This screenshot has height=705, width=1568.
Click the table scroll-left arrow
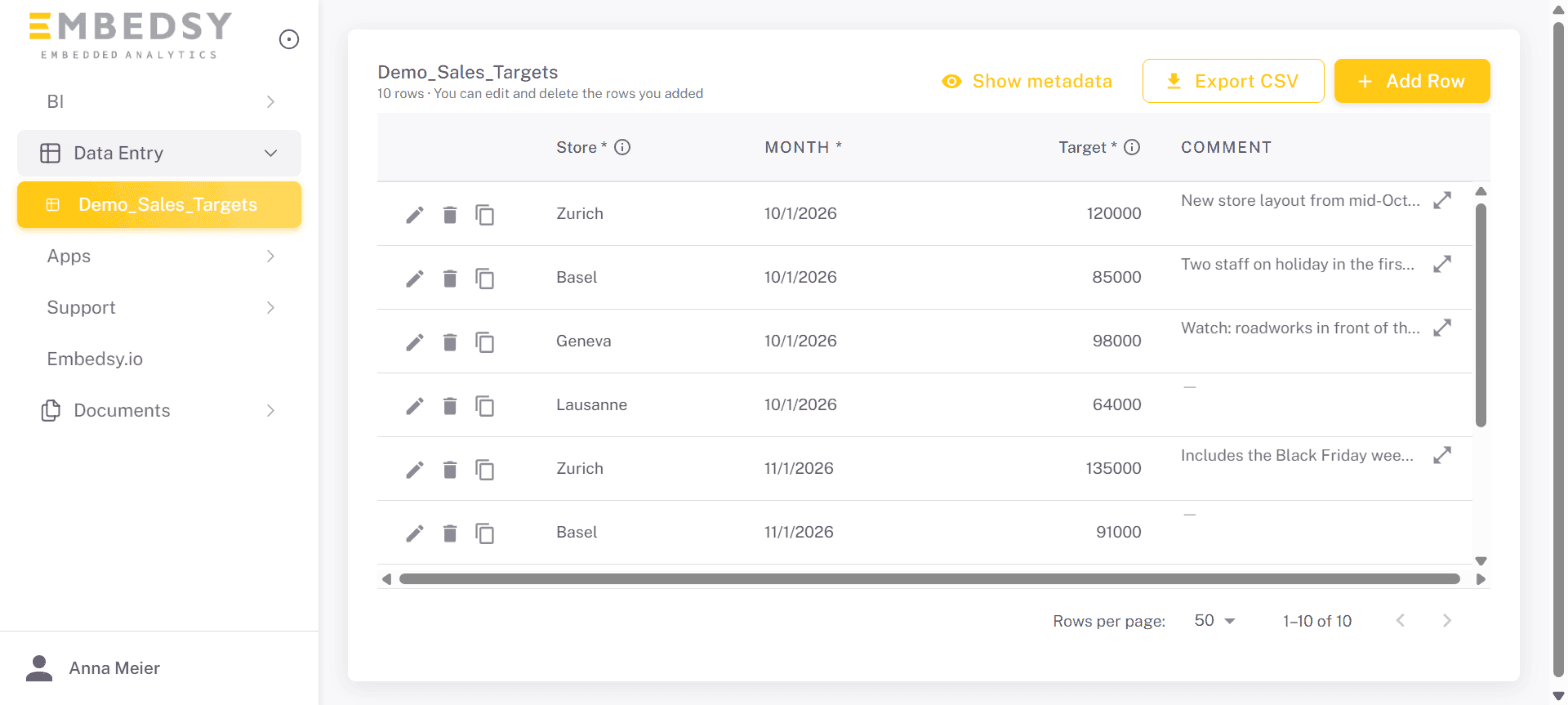click(x=386, y=578)
